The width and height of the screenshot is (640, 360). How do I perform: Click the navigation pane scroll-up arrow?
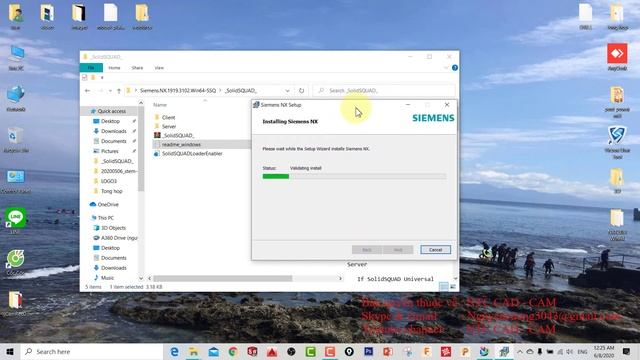pyautogui.click(x=141, y=103)
